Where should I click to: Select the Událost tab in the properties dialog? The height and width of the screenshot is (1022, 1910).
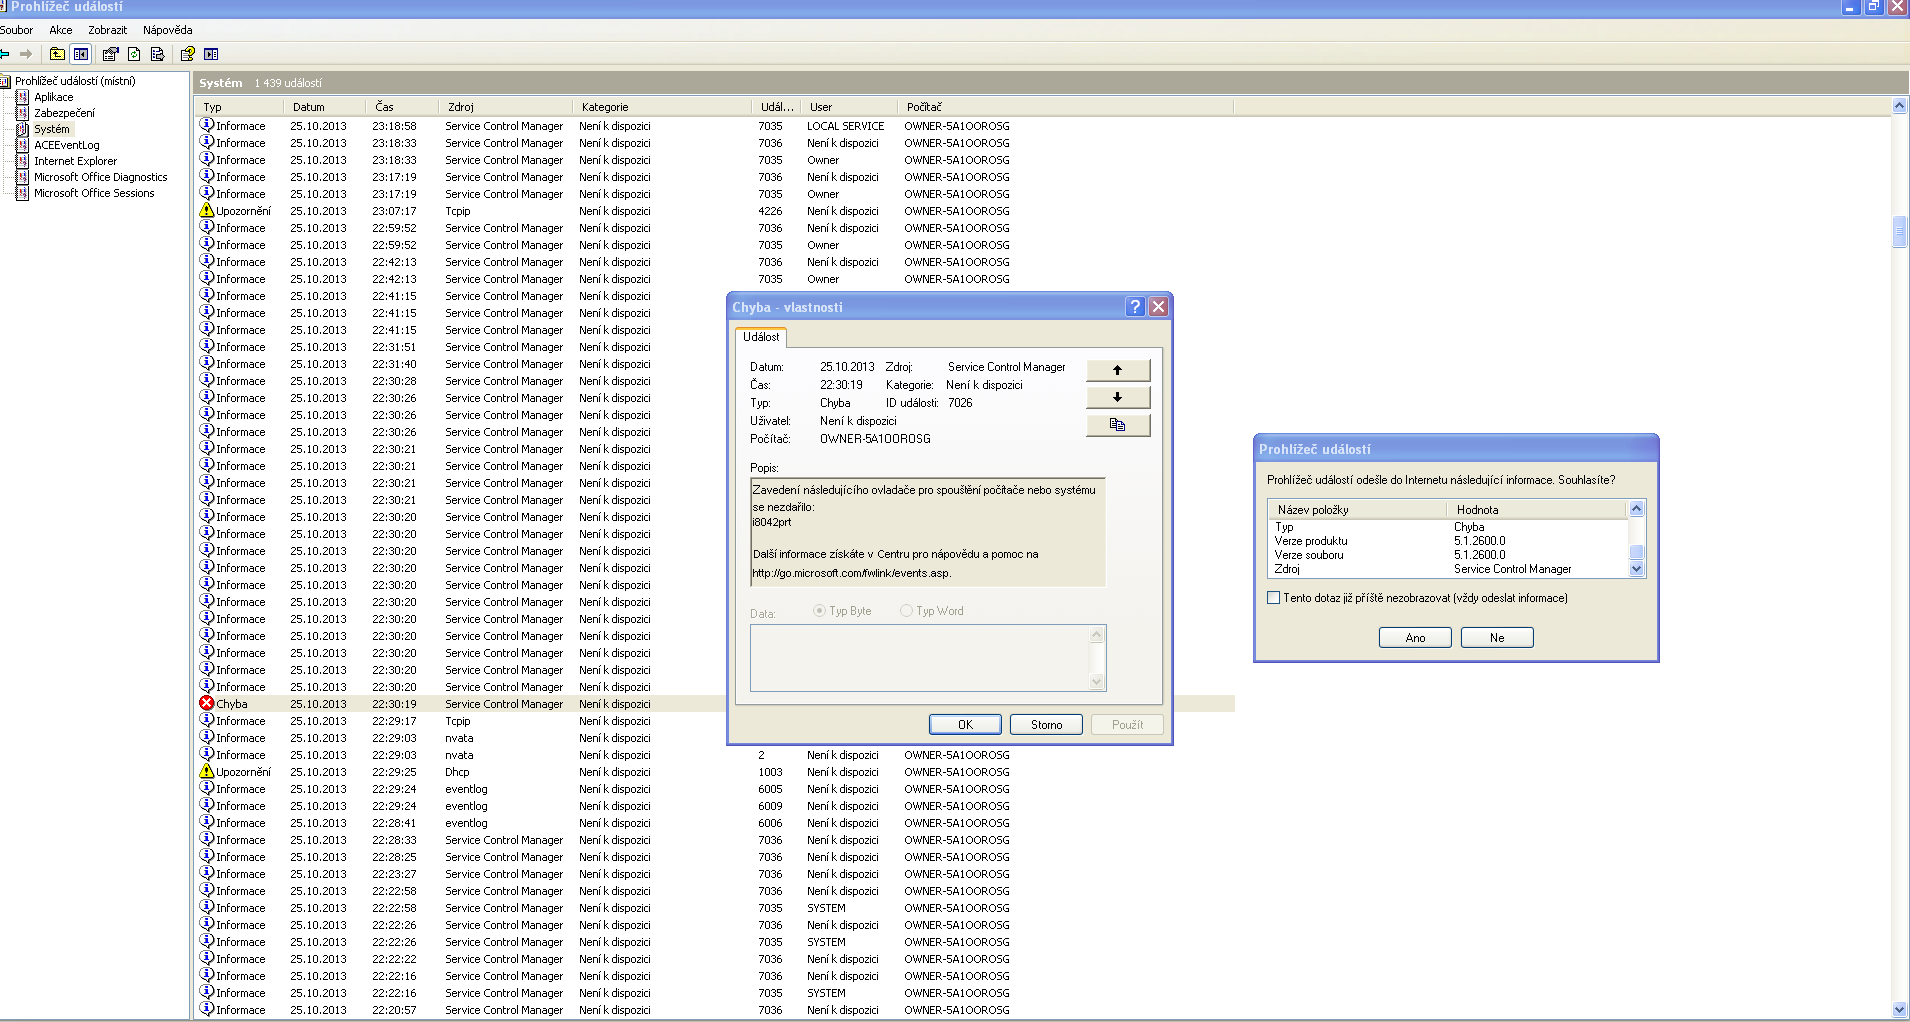(x=761, y=337)
